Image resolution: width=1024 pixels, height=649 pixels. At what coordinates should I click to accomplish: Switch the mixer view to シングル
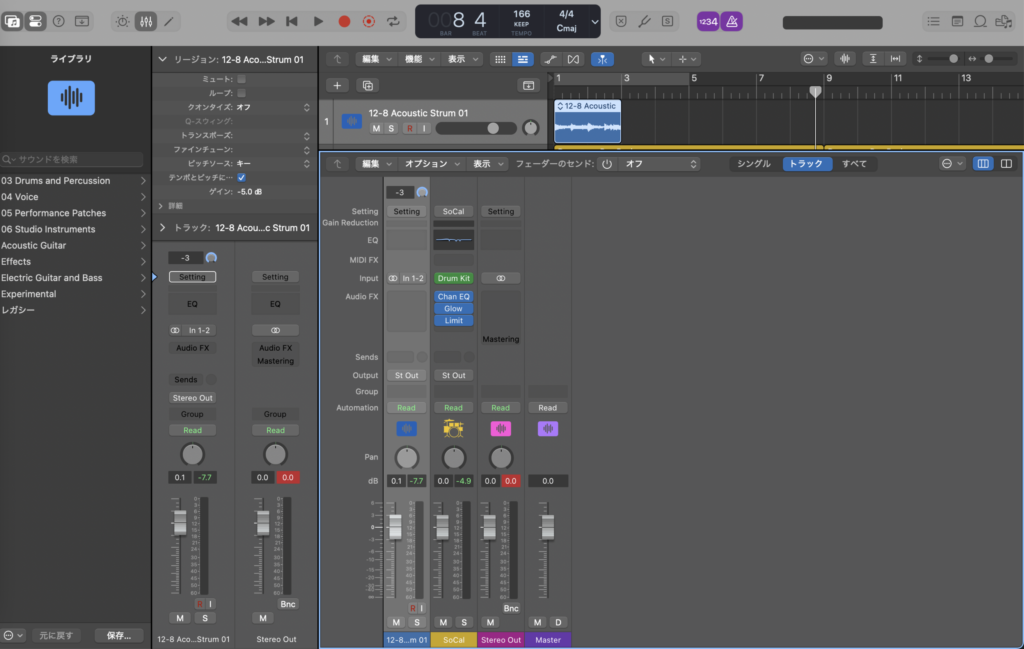(x=754, y=164)
